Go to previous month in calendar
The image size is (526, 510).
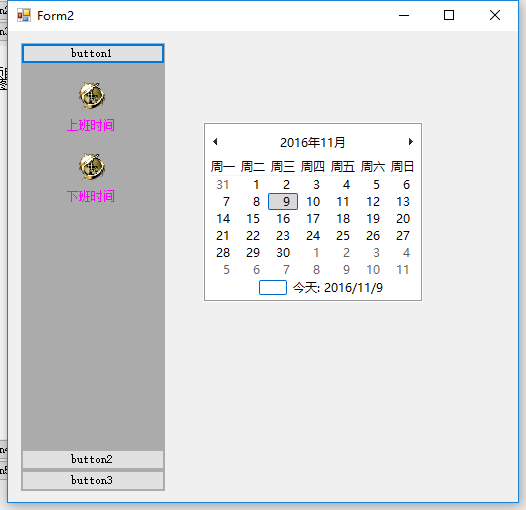(x=215, y=142)
